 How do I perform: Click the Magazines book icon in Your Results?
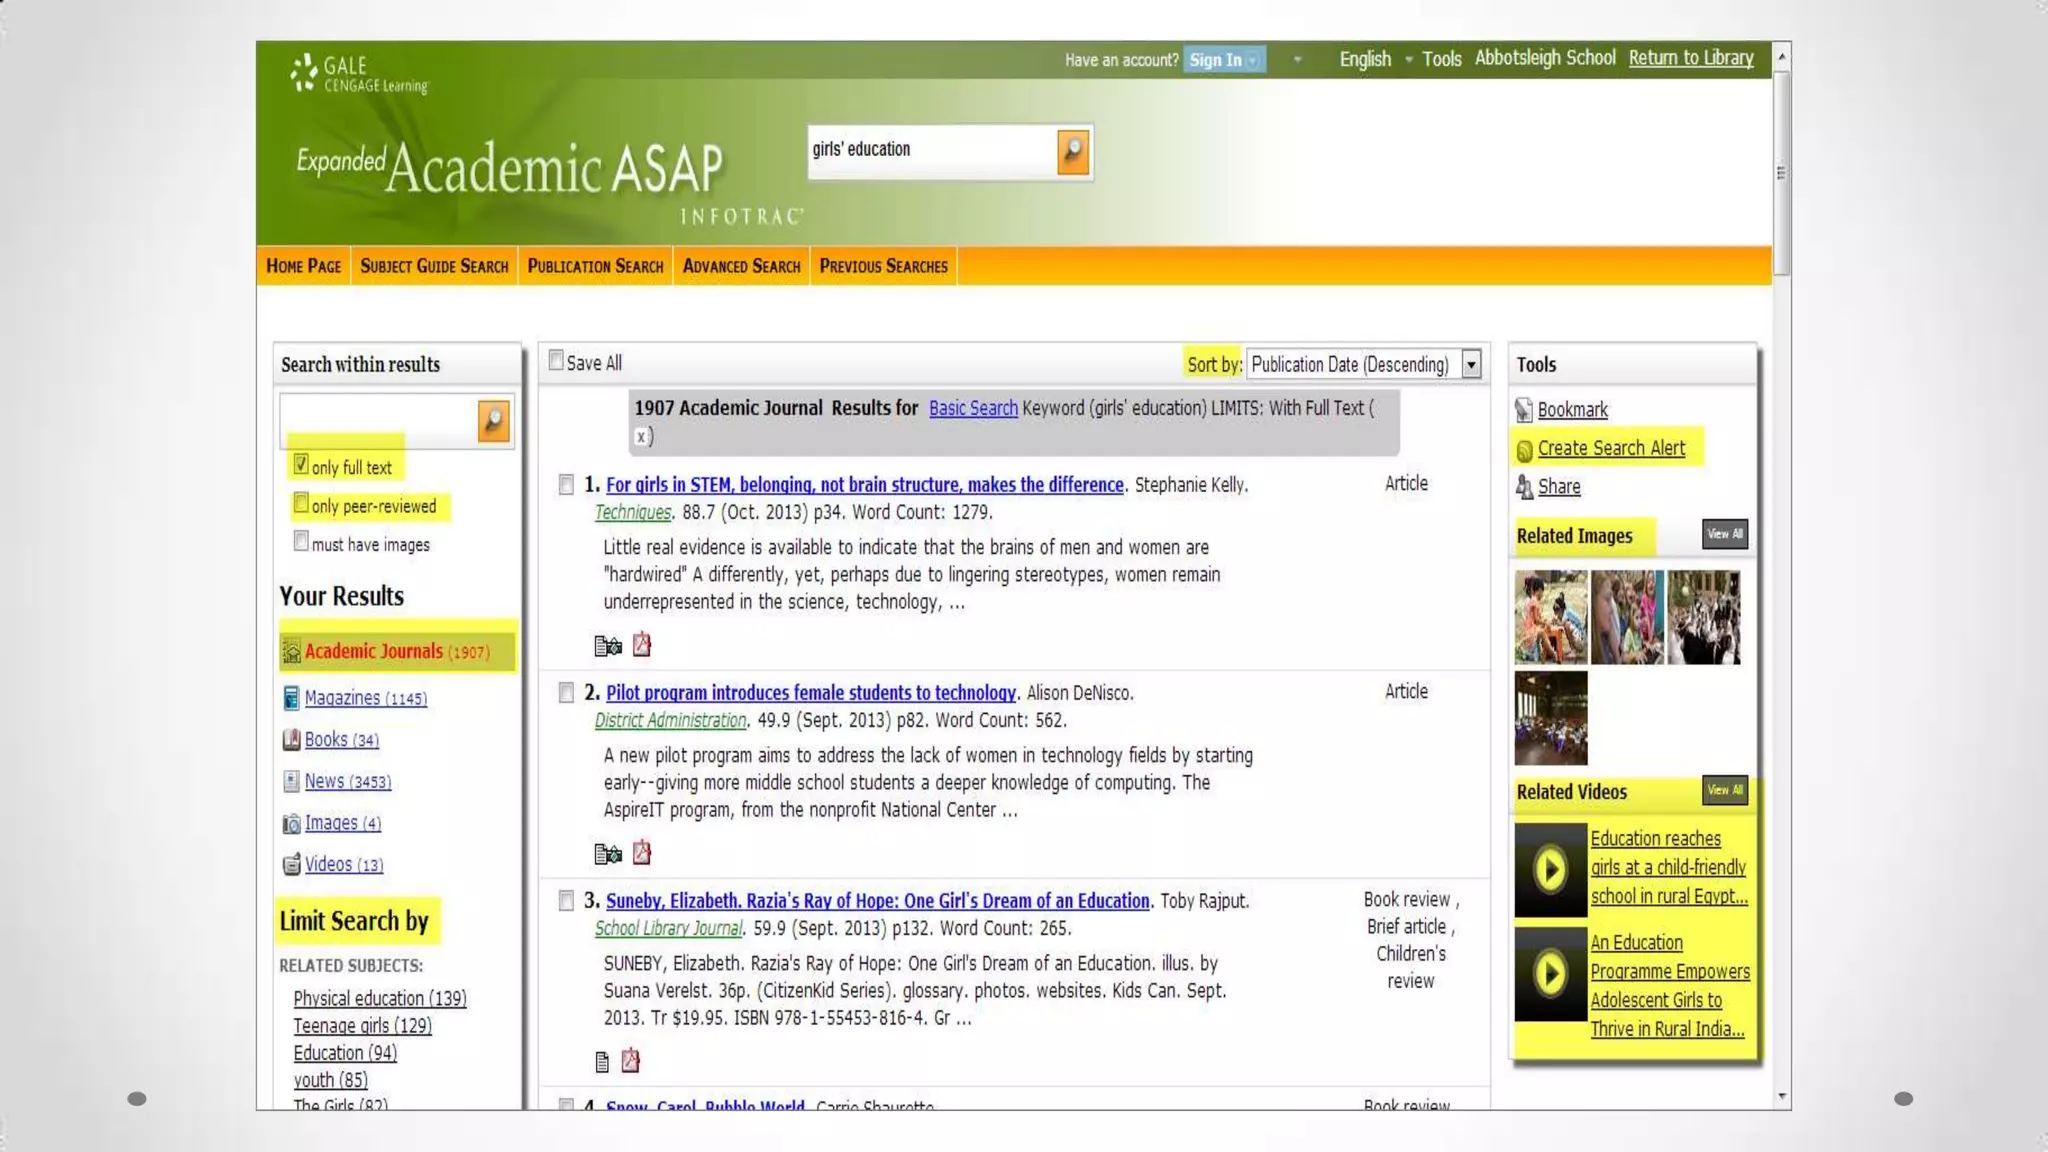[291, 698]
